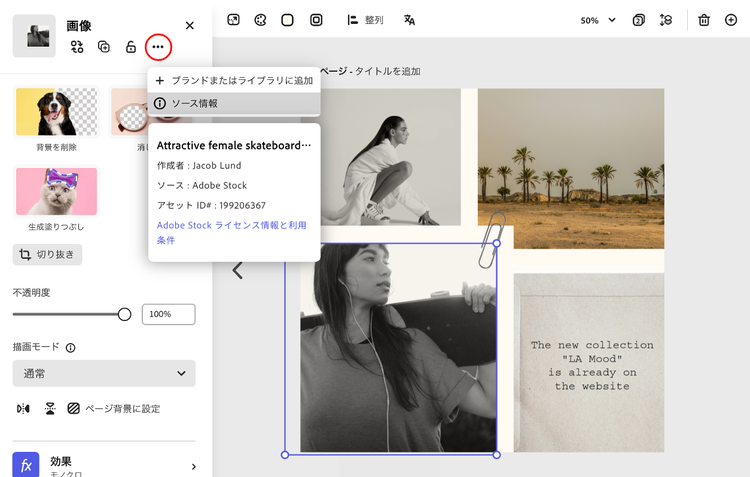Flip the image vertically
The image size is (750, 477).
click(49, 408)
